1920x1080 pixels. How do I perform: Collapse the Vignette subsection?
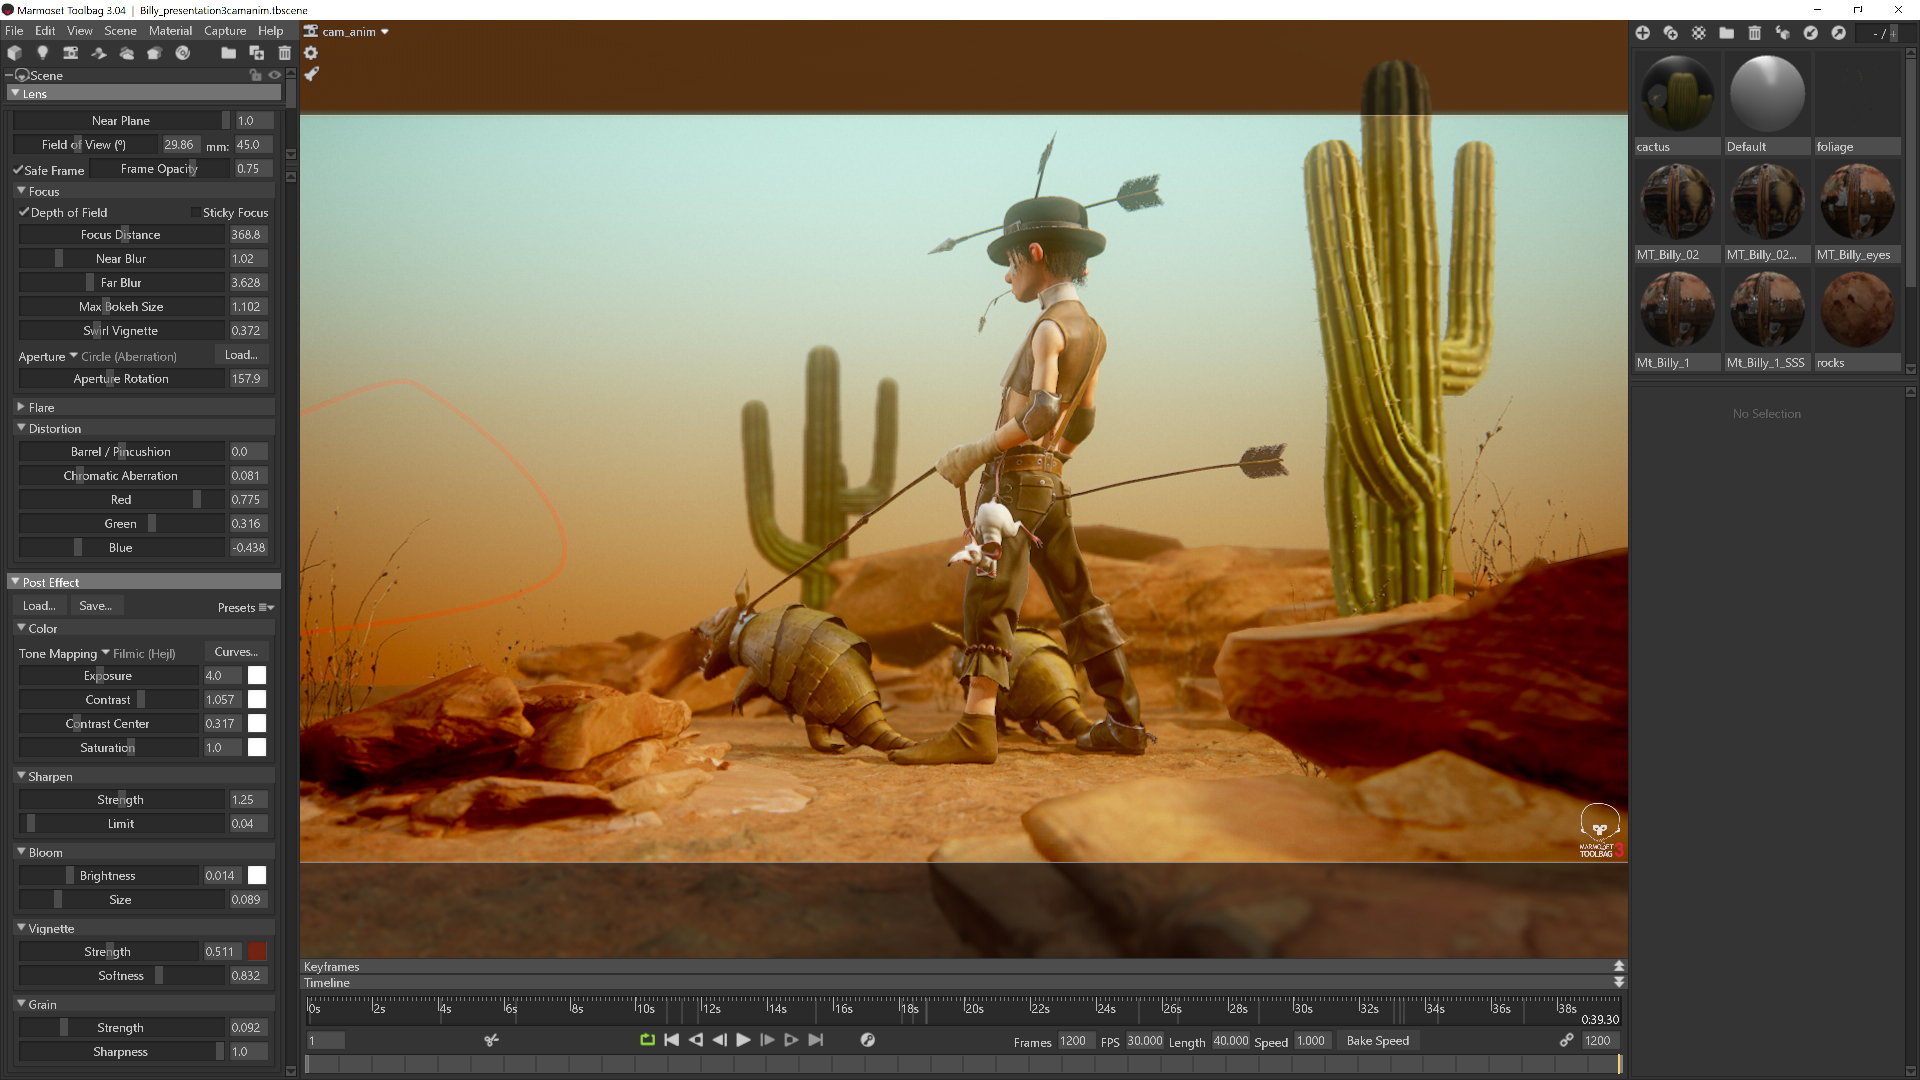coord(21,927)
